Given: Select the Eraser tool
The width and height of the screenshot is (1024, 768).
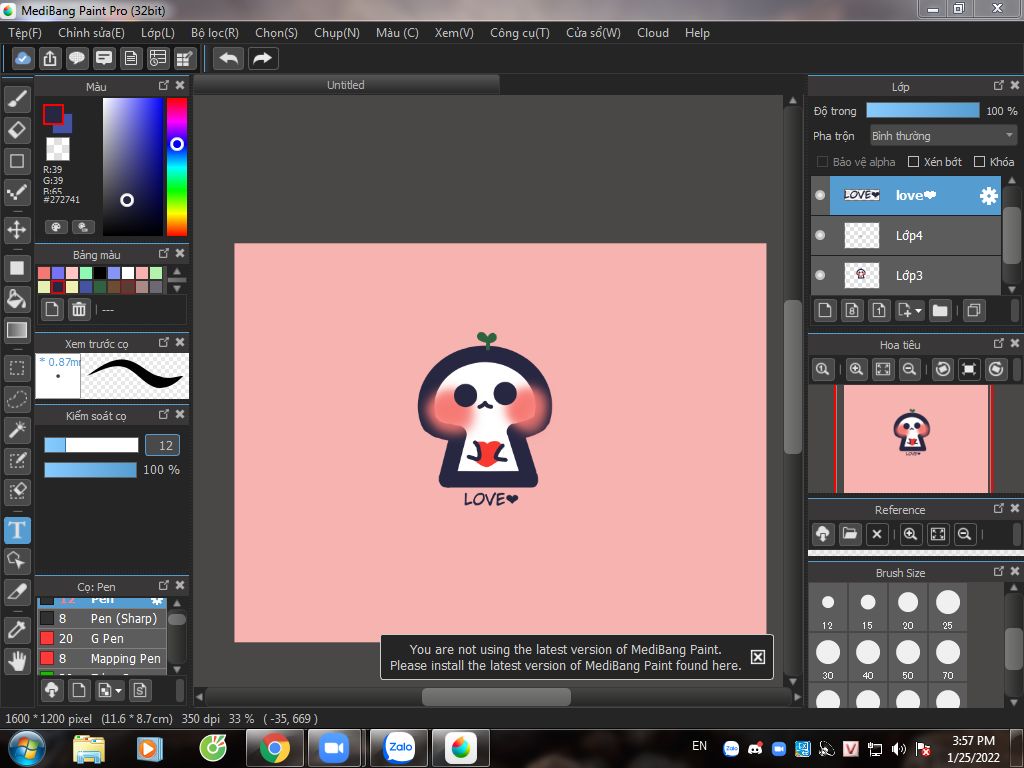Looking at the screenshot, I should pyautogui.click(x=17, y=130).
